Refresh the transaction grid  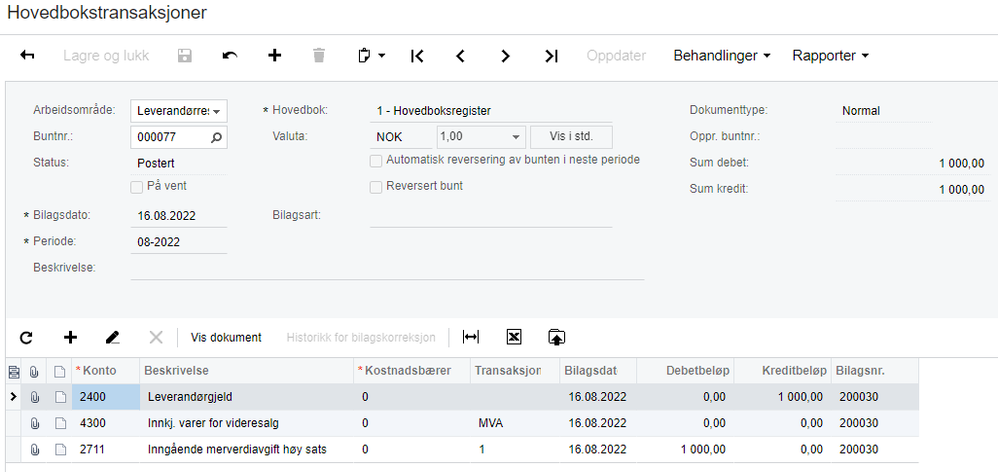[26, 338]
